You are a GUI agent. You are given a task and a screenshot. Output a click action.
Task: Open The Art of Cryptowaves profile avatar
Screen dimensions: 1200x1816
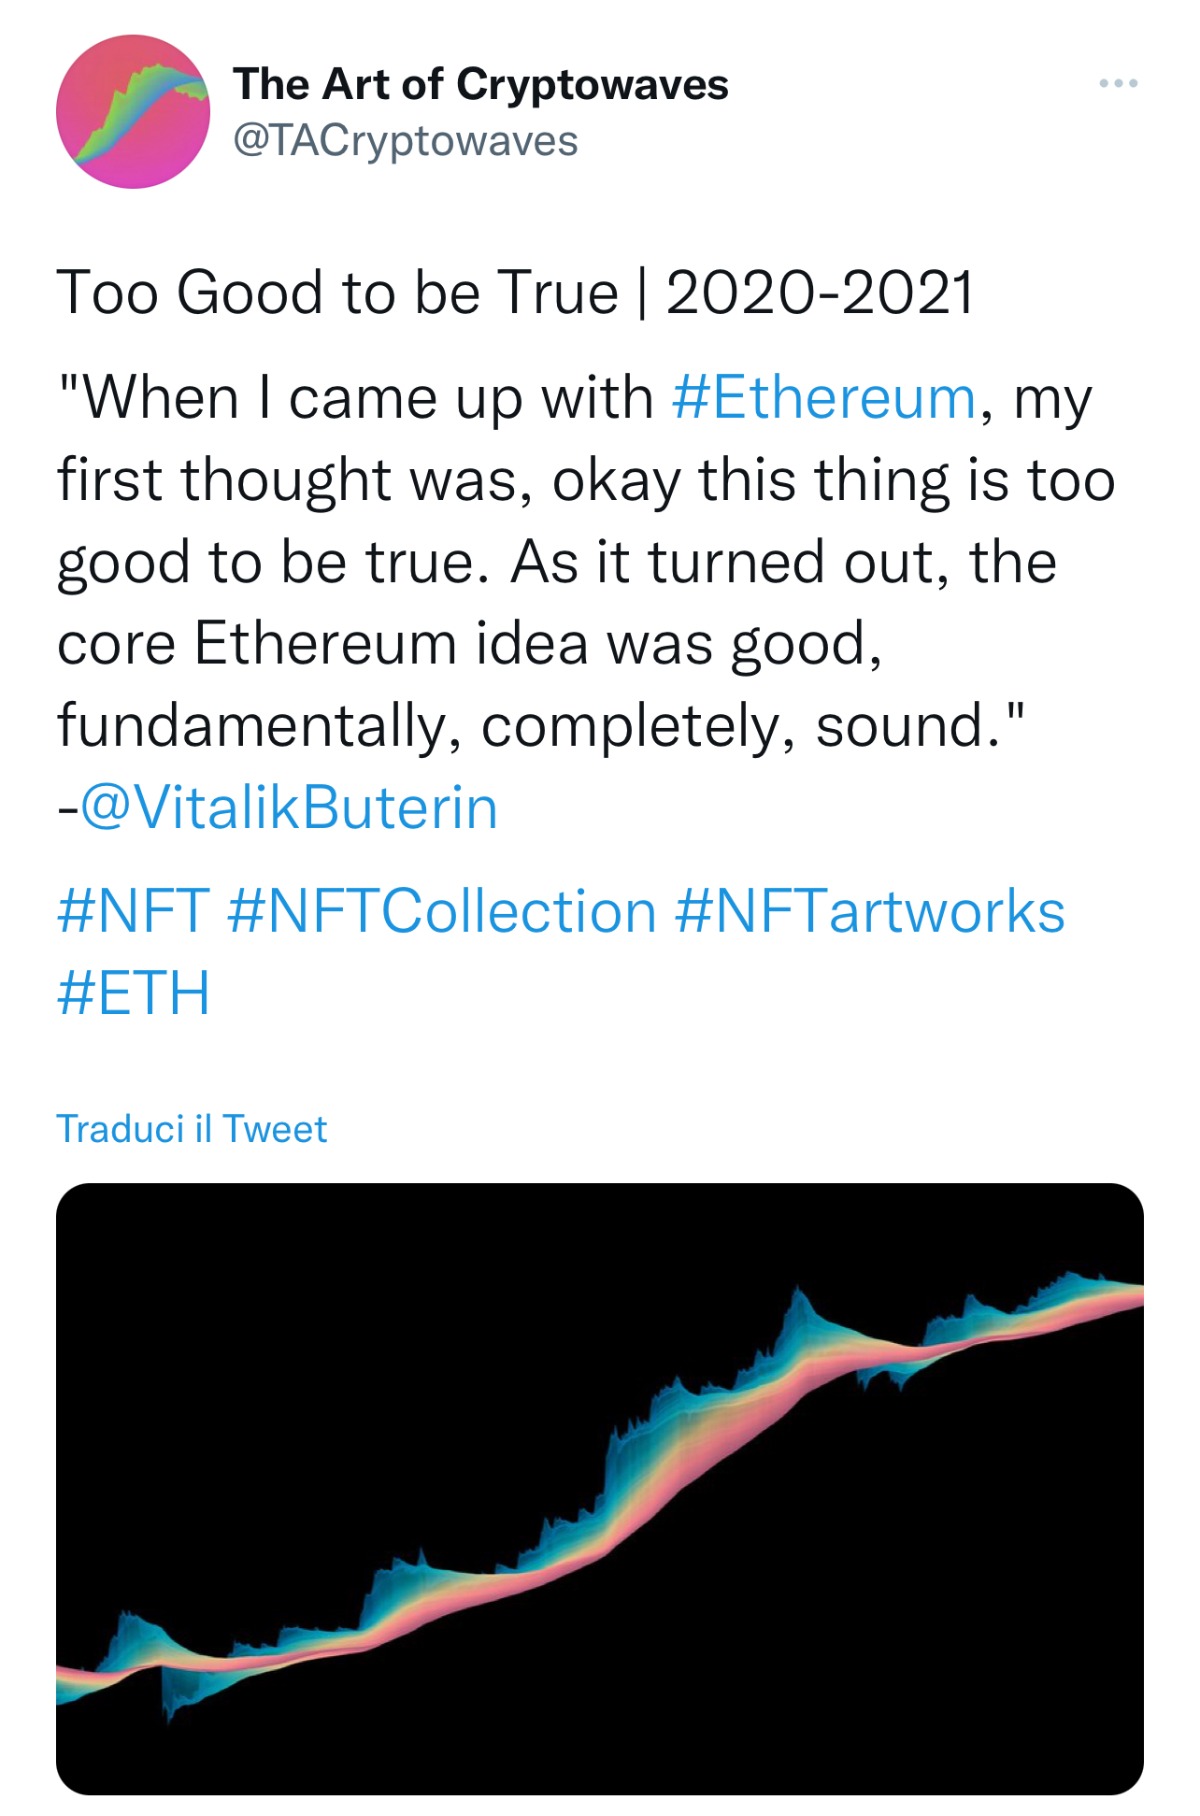pyautogui.click(x=133, y=111)
